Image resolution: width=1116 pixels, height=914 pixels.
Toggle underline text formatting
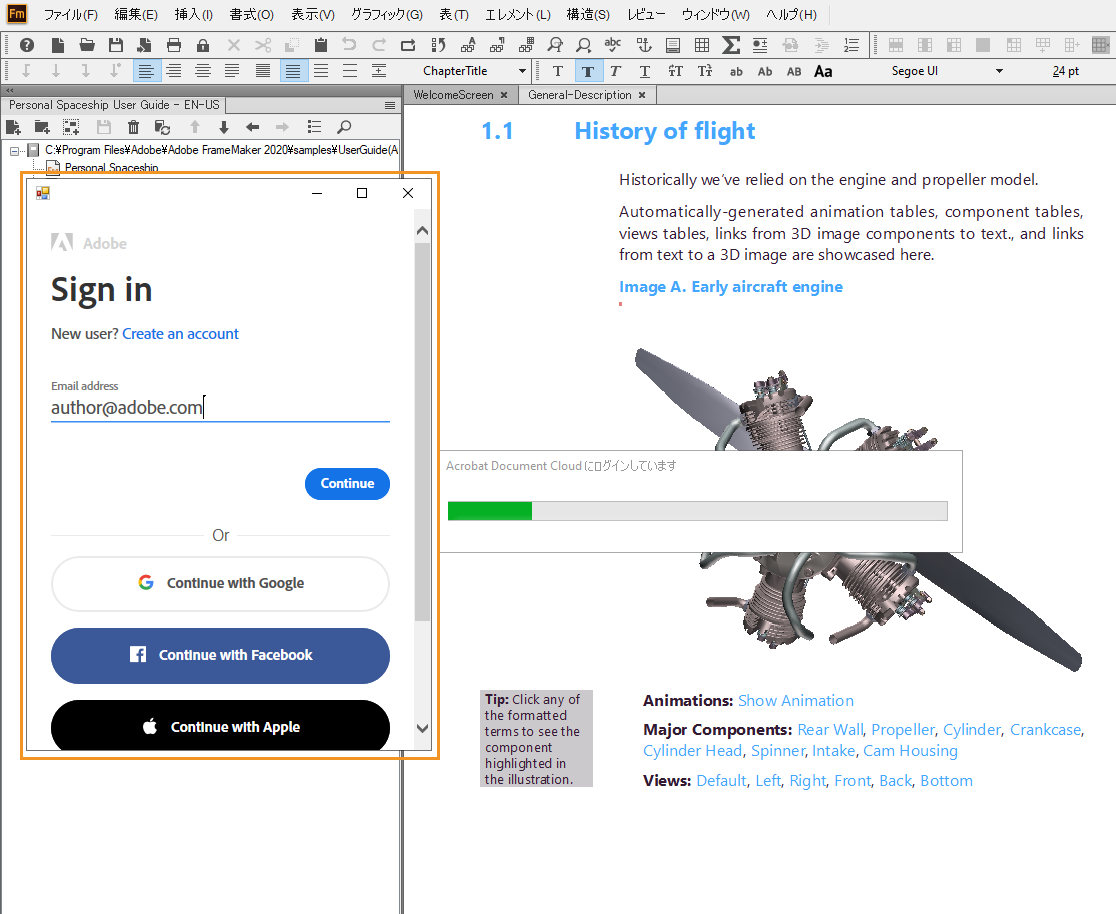[x=644, y=71]
